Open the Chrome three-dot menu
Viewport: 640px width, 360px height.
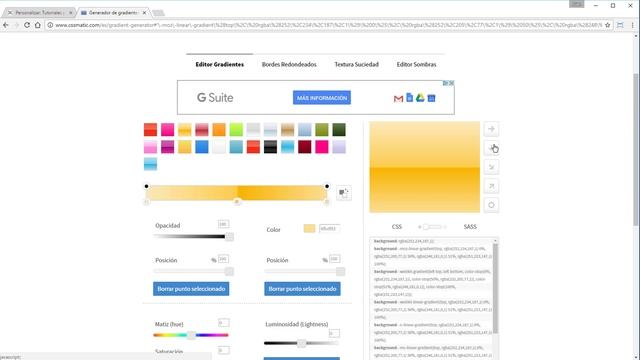pyautogui.click(x=633, y=25)
